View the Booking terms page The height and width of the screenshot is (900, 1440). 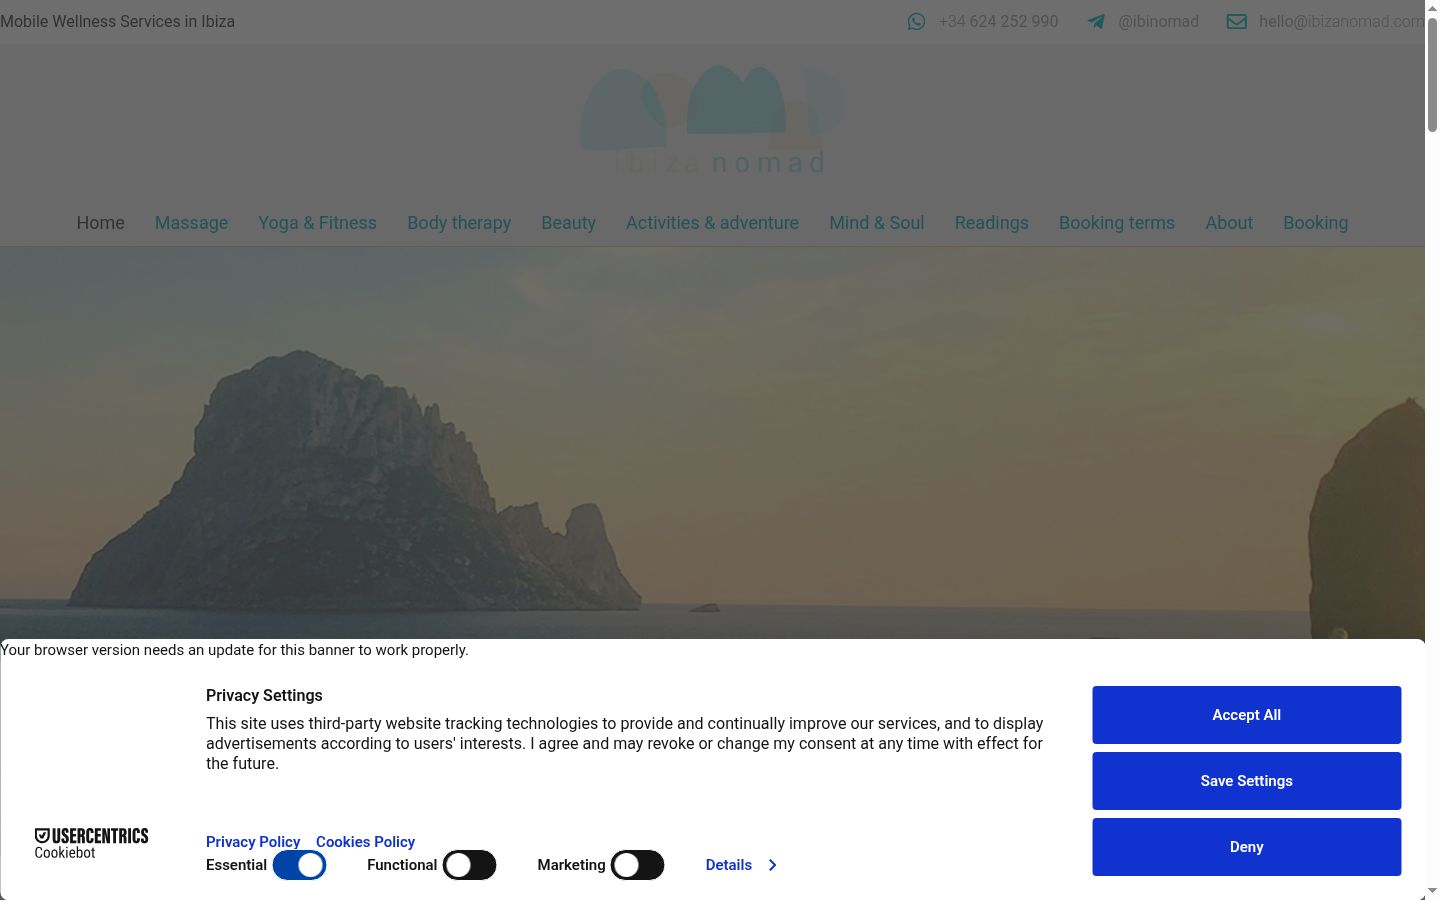1117,223
